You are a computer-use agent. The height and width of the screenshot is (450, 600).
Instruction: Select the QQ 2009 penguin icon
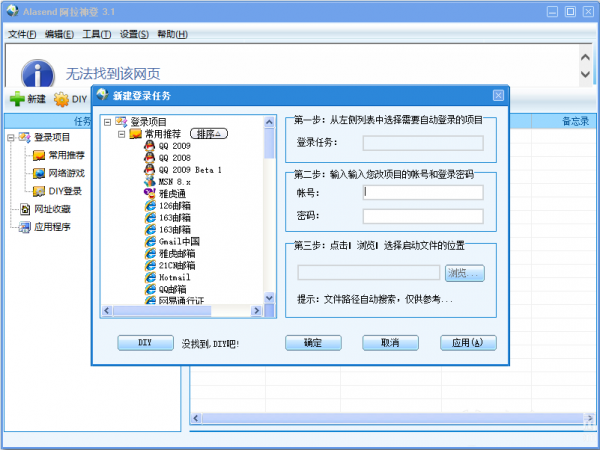point(150,146)
